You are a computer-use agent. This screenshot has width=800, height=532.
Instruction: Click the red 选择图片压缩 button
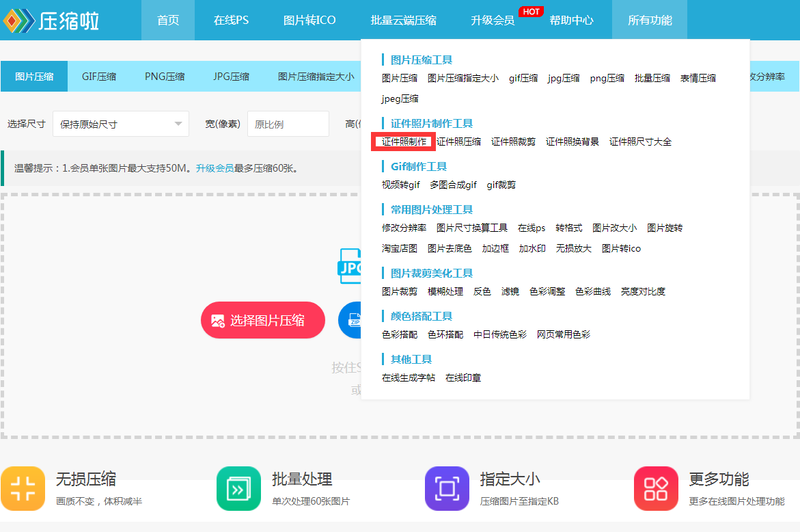click(x=263, y=320)
